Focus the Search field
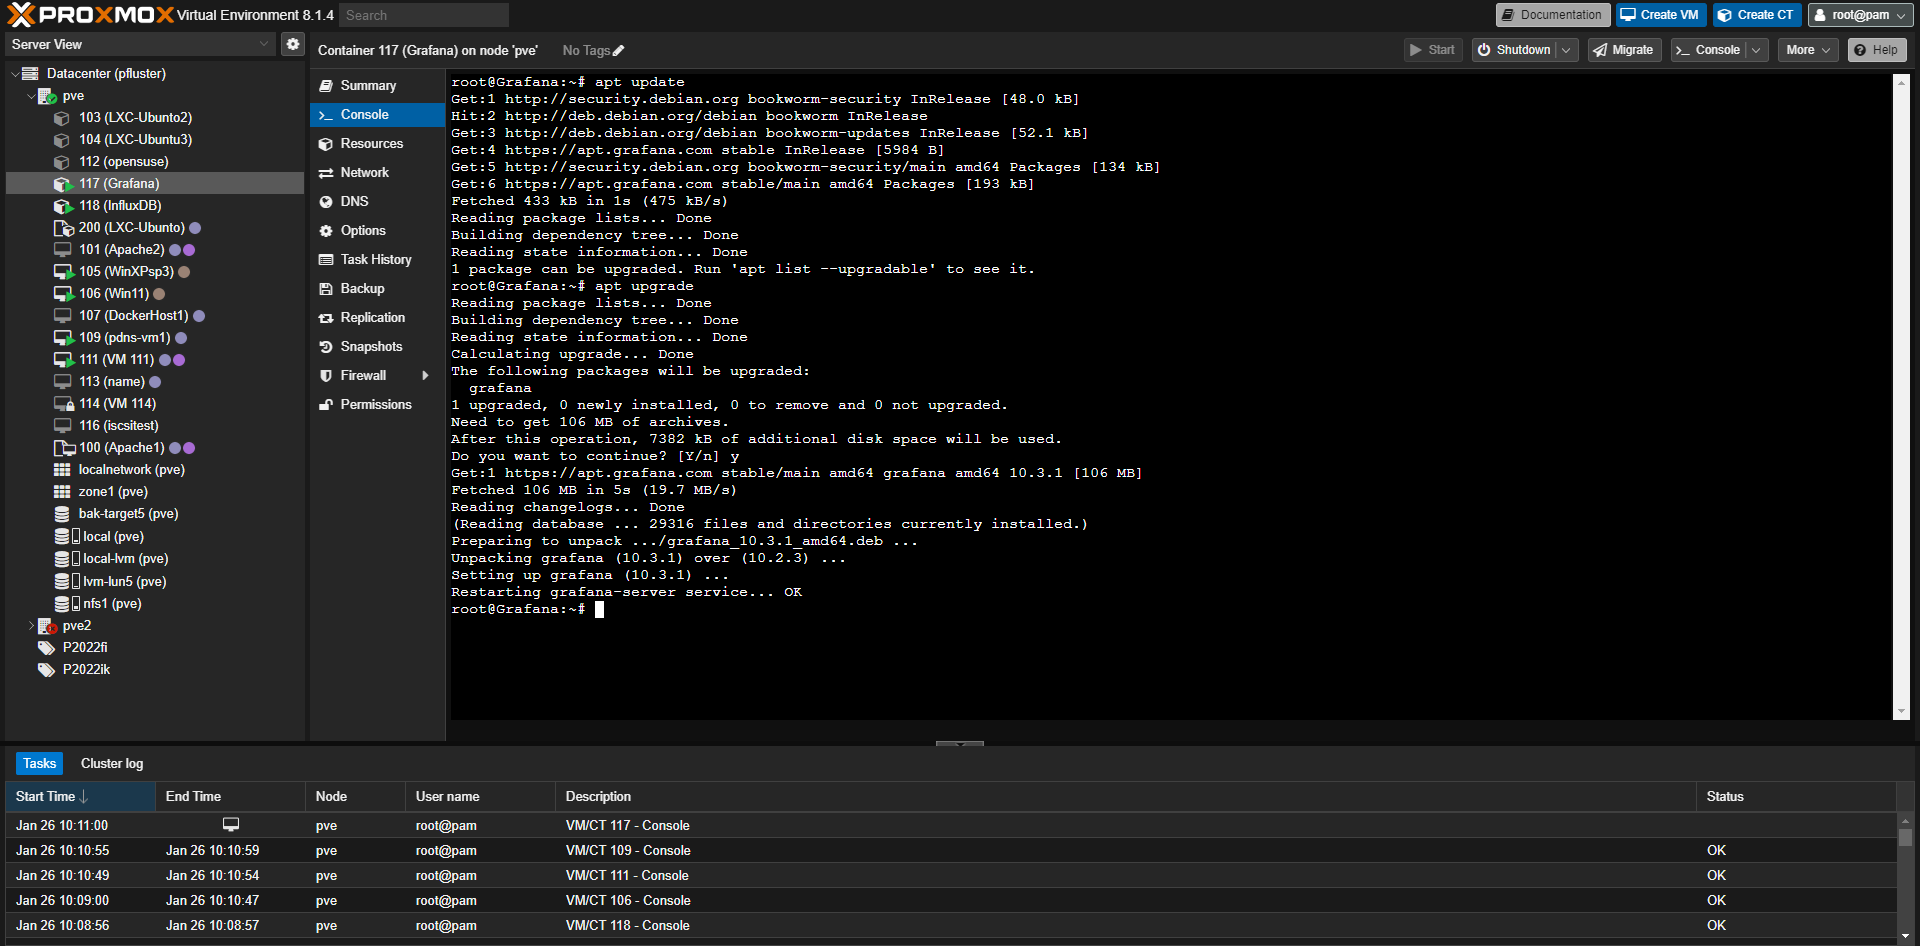This screenshot has width=1920, height=946. [424, 15]
